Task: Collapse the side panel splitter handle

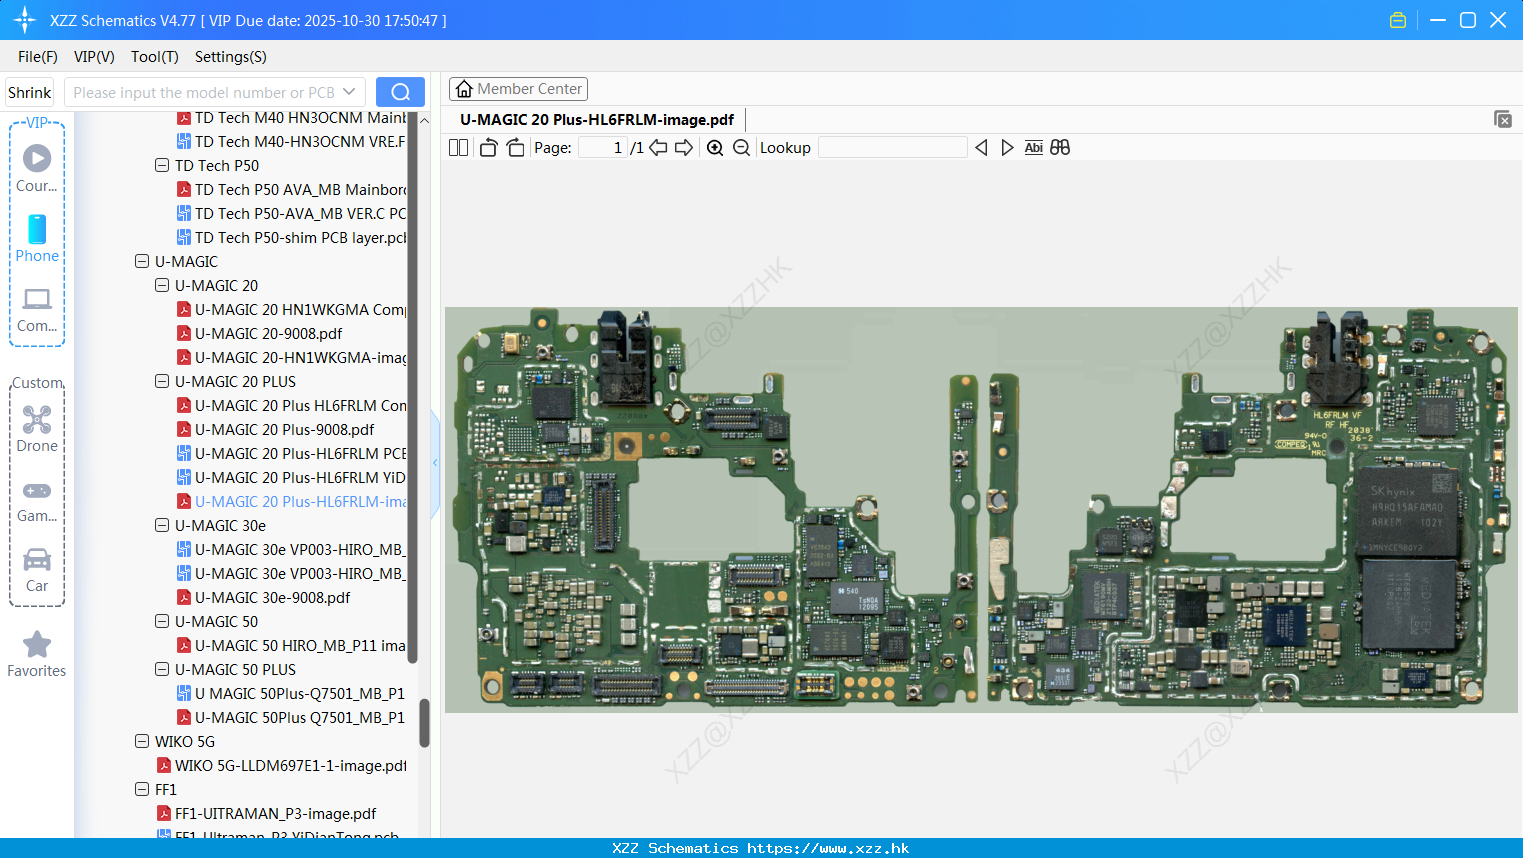Action: [x=435, y=463]
